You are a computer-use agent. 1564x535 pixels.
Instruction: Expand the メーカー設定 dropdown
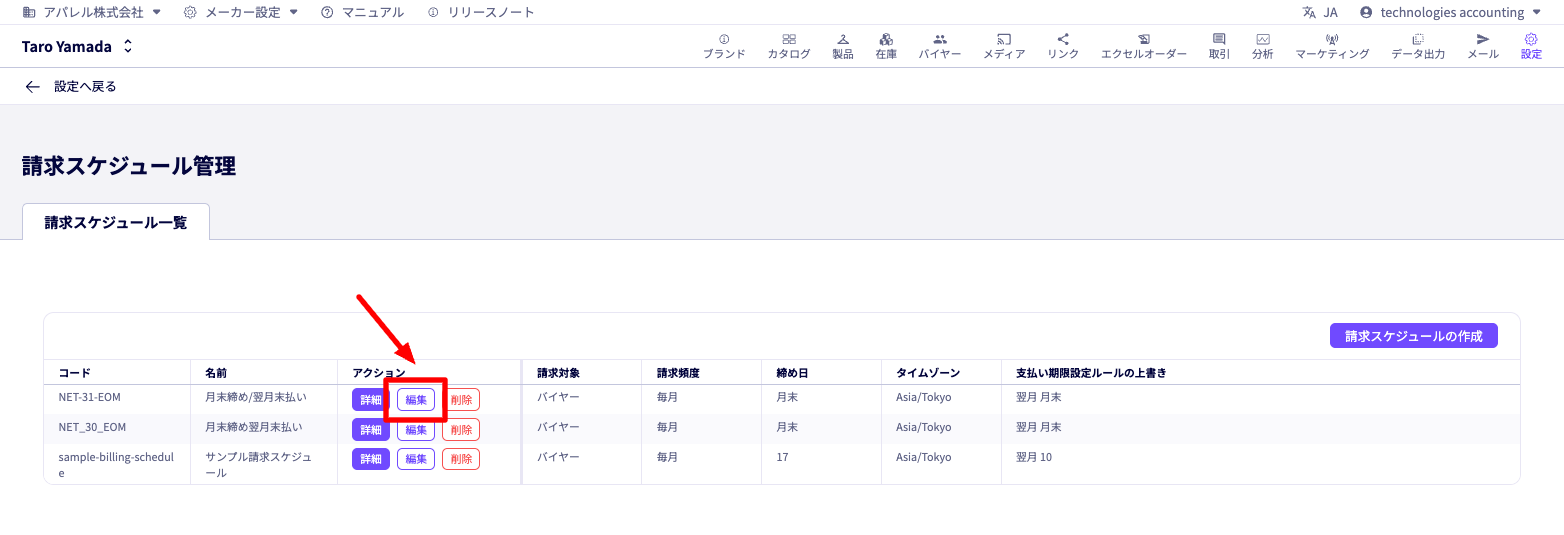click(x=241, y=13)
